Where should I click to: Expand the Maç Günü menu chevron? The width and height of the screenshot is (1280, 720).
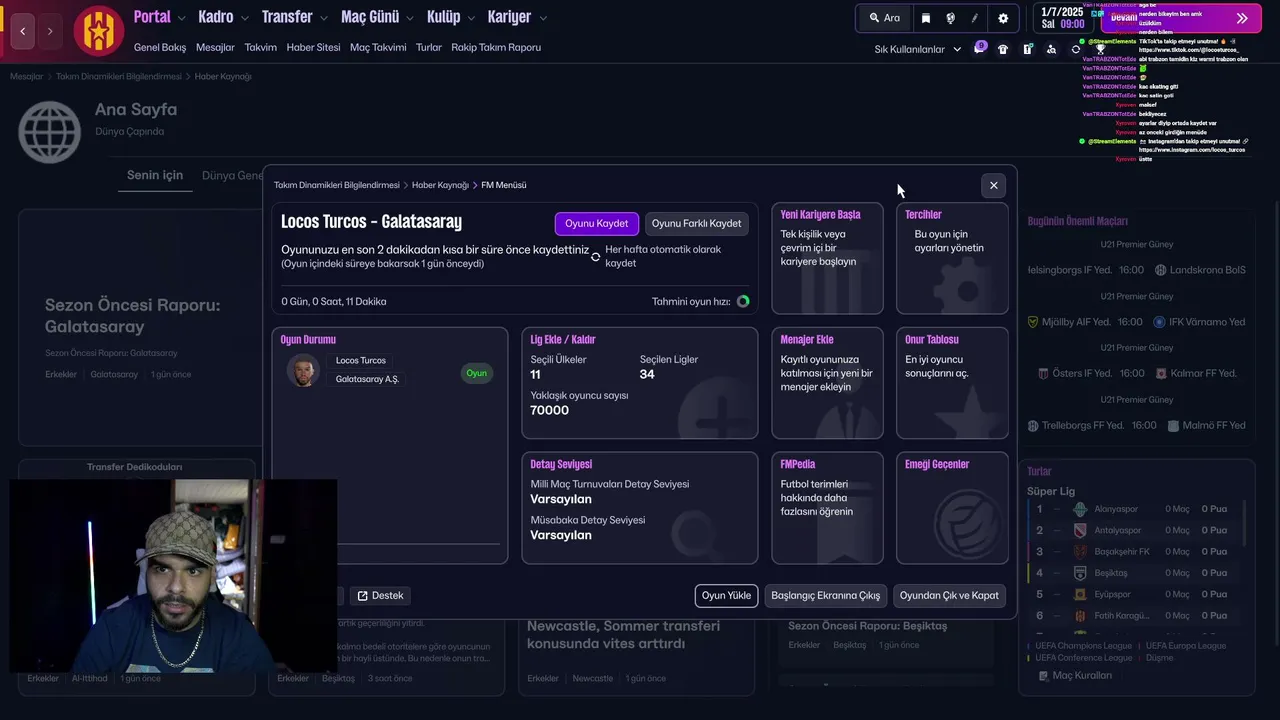click(409, 18)
